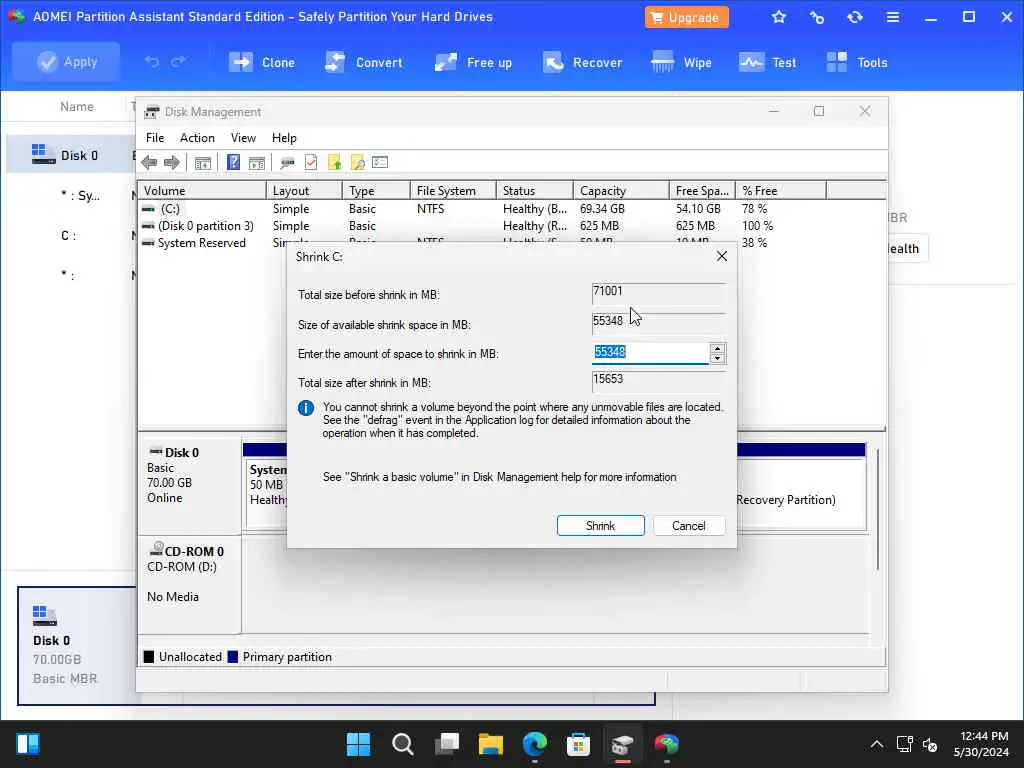Click the Unallocated black legend swatch
This screenshot has width=1024, height=768.
[149, 657]
